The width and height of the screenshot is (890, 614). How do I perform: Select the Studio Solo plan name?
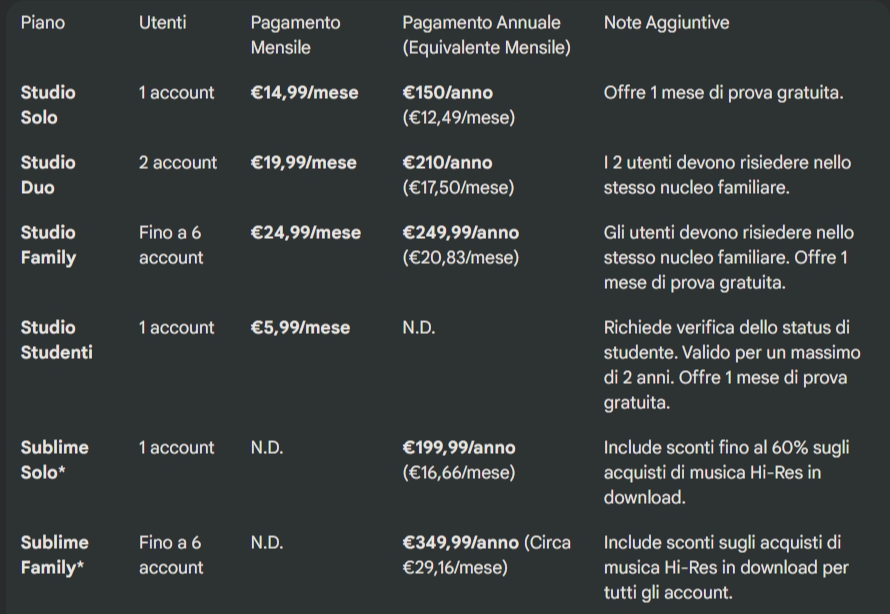click(x=47, y=104)
